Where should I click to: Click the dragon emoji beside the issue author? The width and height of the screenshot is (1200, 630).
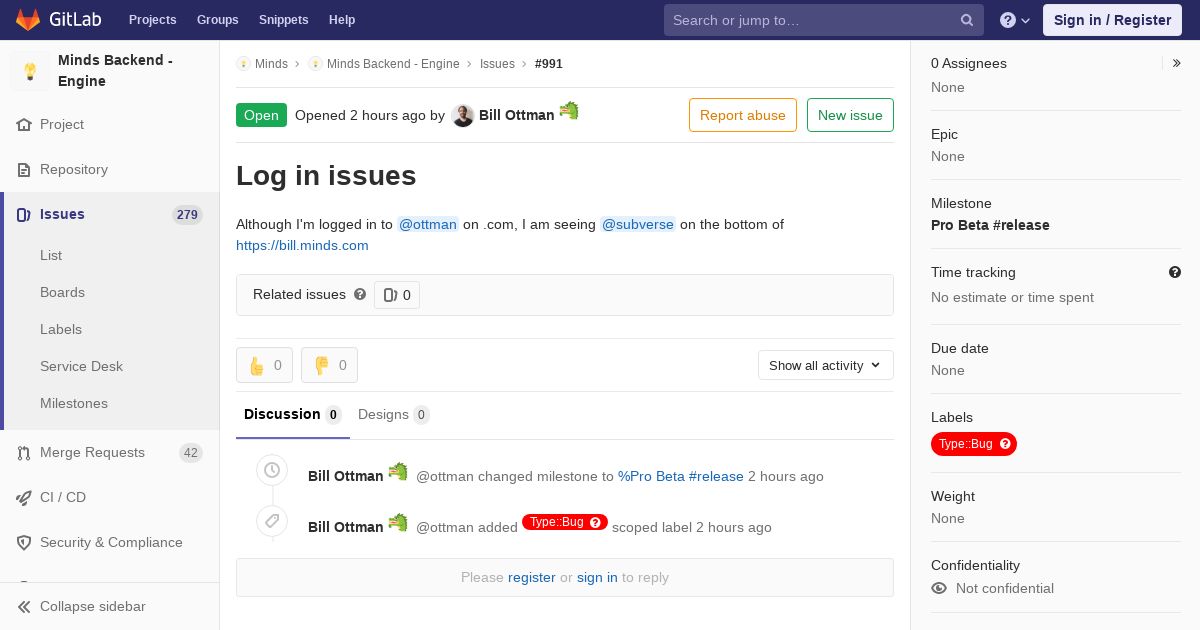(569, 110)
